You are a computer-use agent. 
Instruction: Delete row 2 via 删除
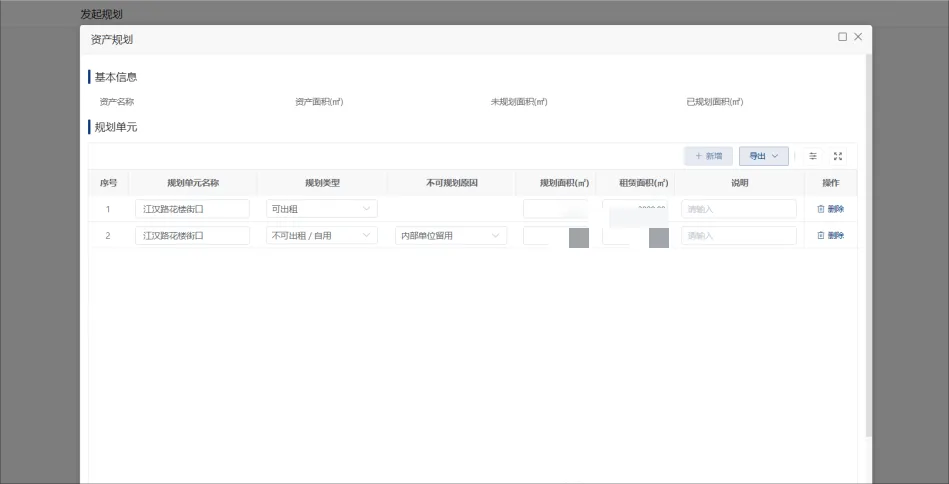pyautogui.click(x=830, y=236)
